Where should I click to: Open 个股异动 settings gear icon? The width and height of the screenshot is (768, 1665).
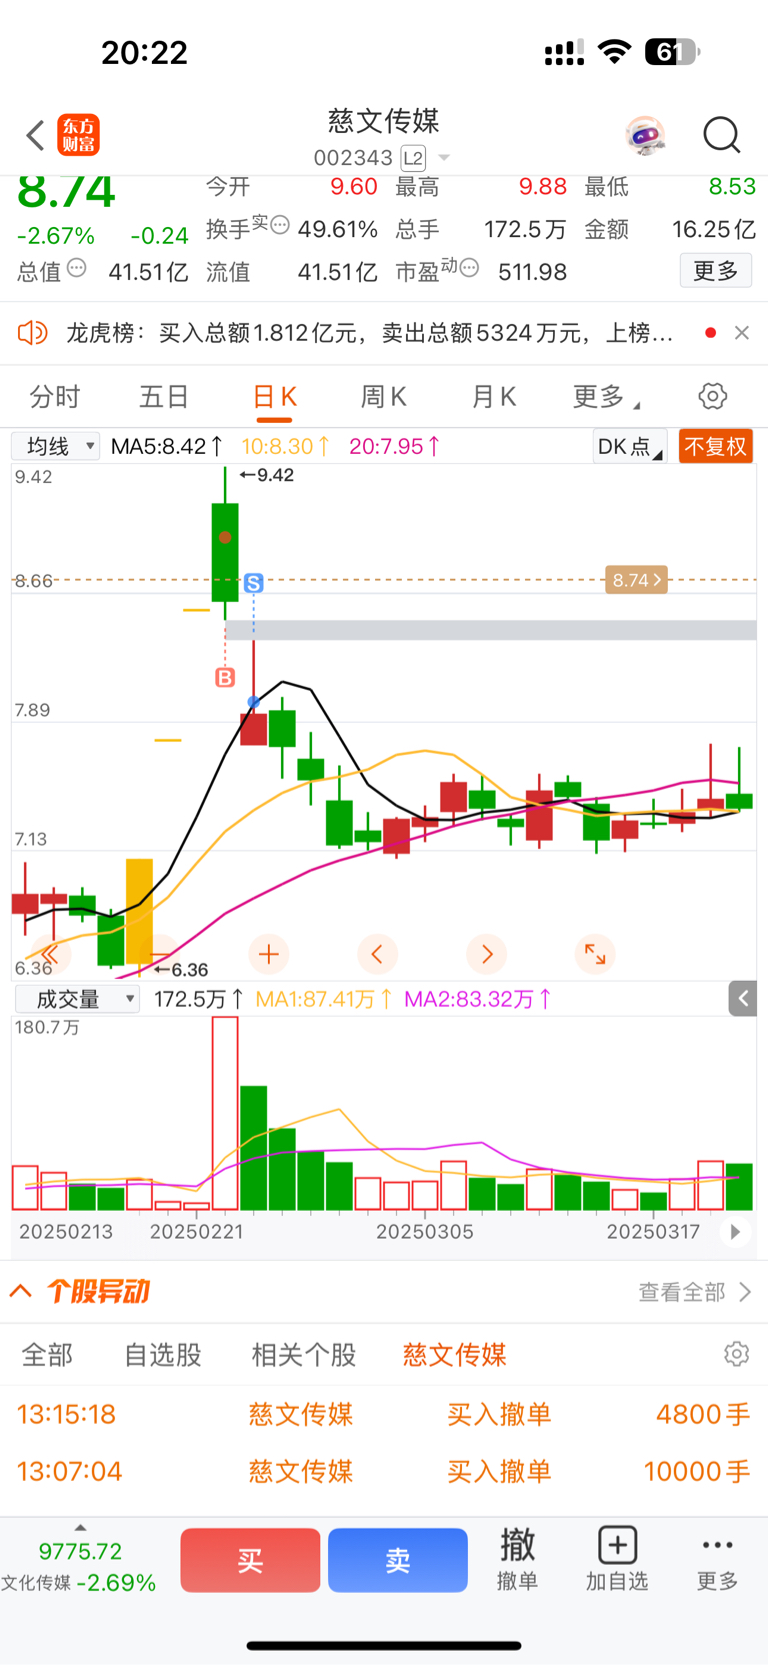point(737,1354)
